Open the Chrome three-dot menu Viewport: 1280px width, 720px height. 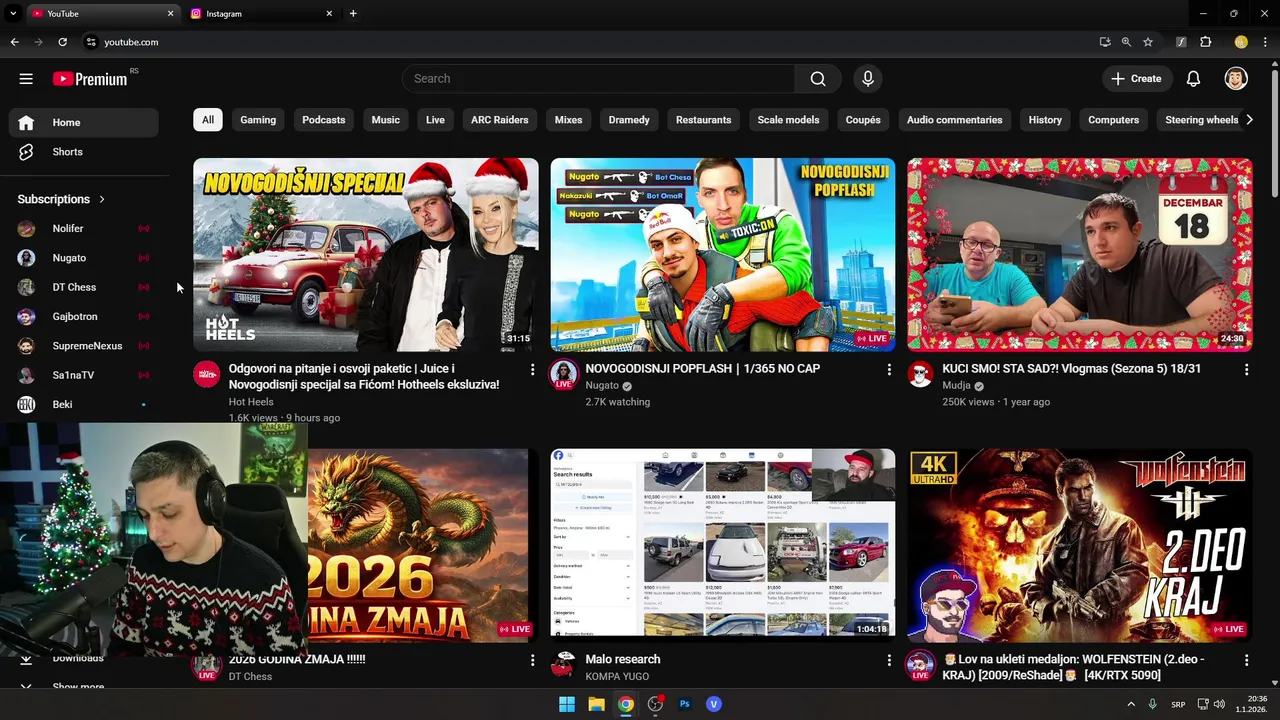coord(1266,42)
